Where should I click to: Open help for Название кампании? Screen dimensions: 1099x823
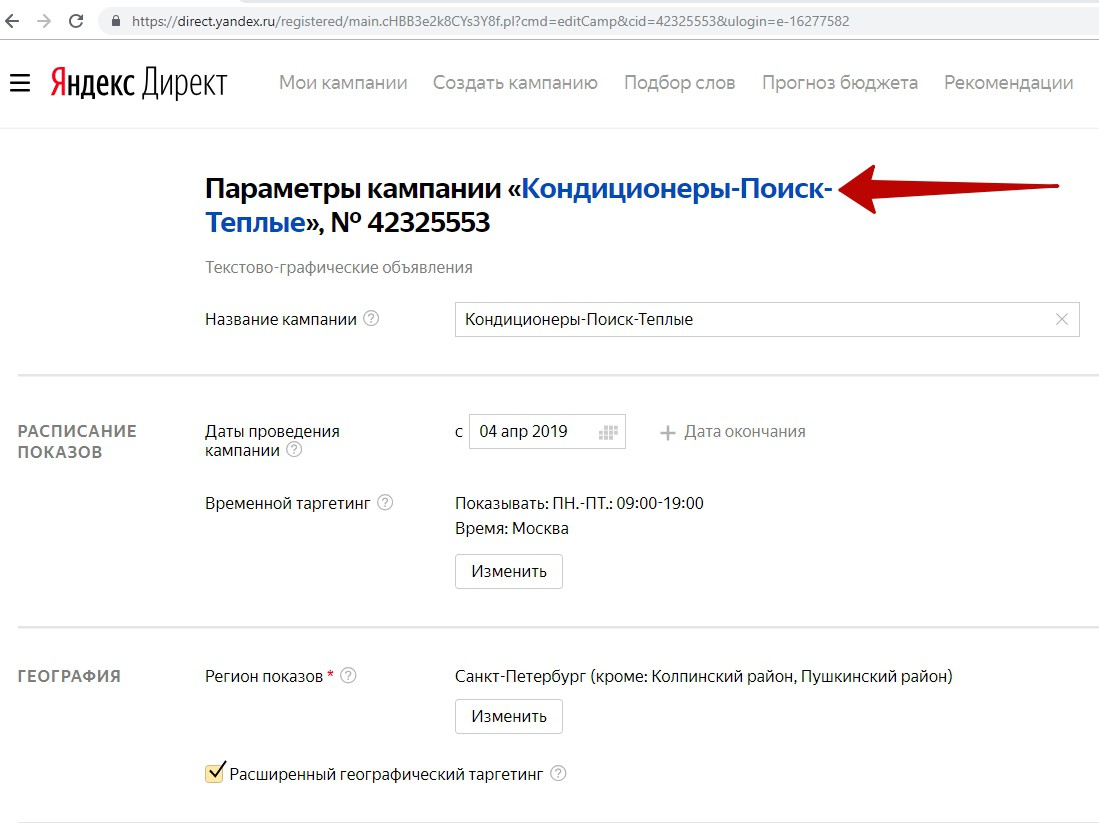(x=371, y=318)
